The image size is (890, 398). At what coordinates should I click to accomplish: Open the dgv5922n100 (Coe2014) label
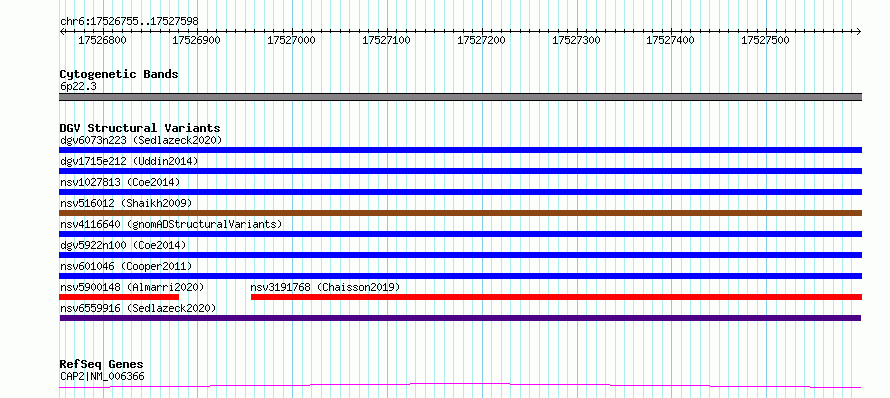coord(123,245)
